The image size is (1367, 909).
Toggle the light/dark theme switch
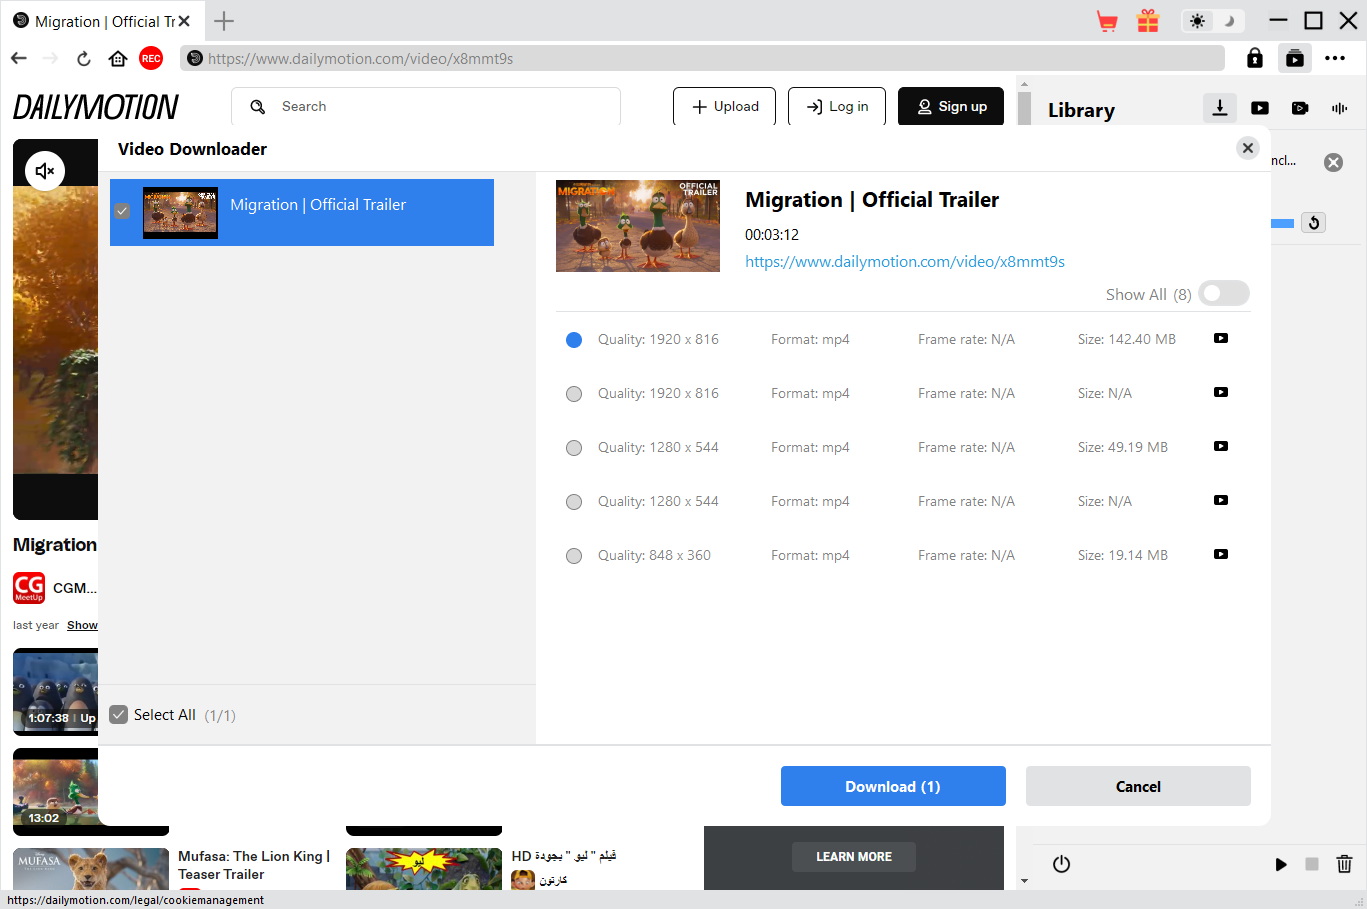[1213, 21]
